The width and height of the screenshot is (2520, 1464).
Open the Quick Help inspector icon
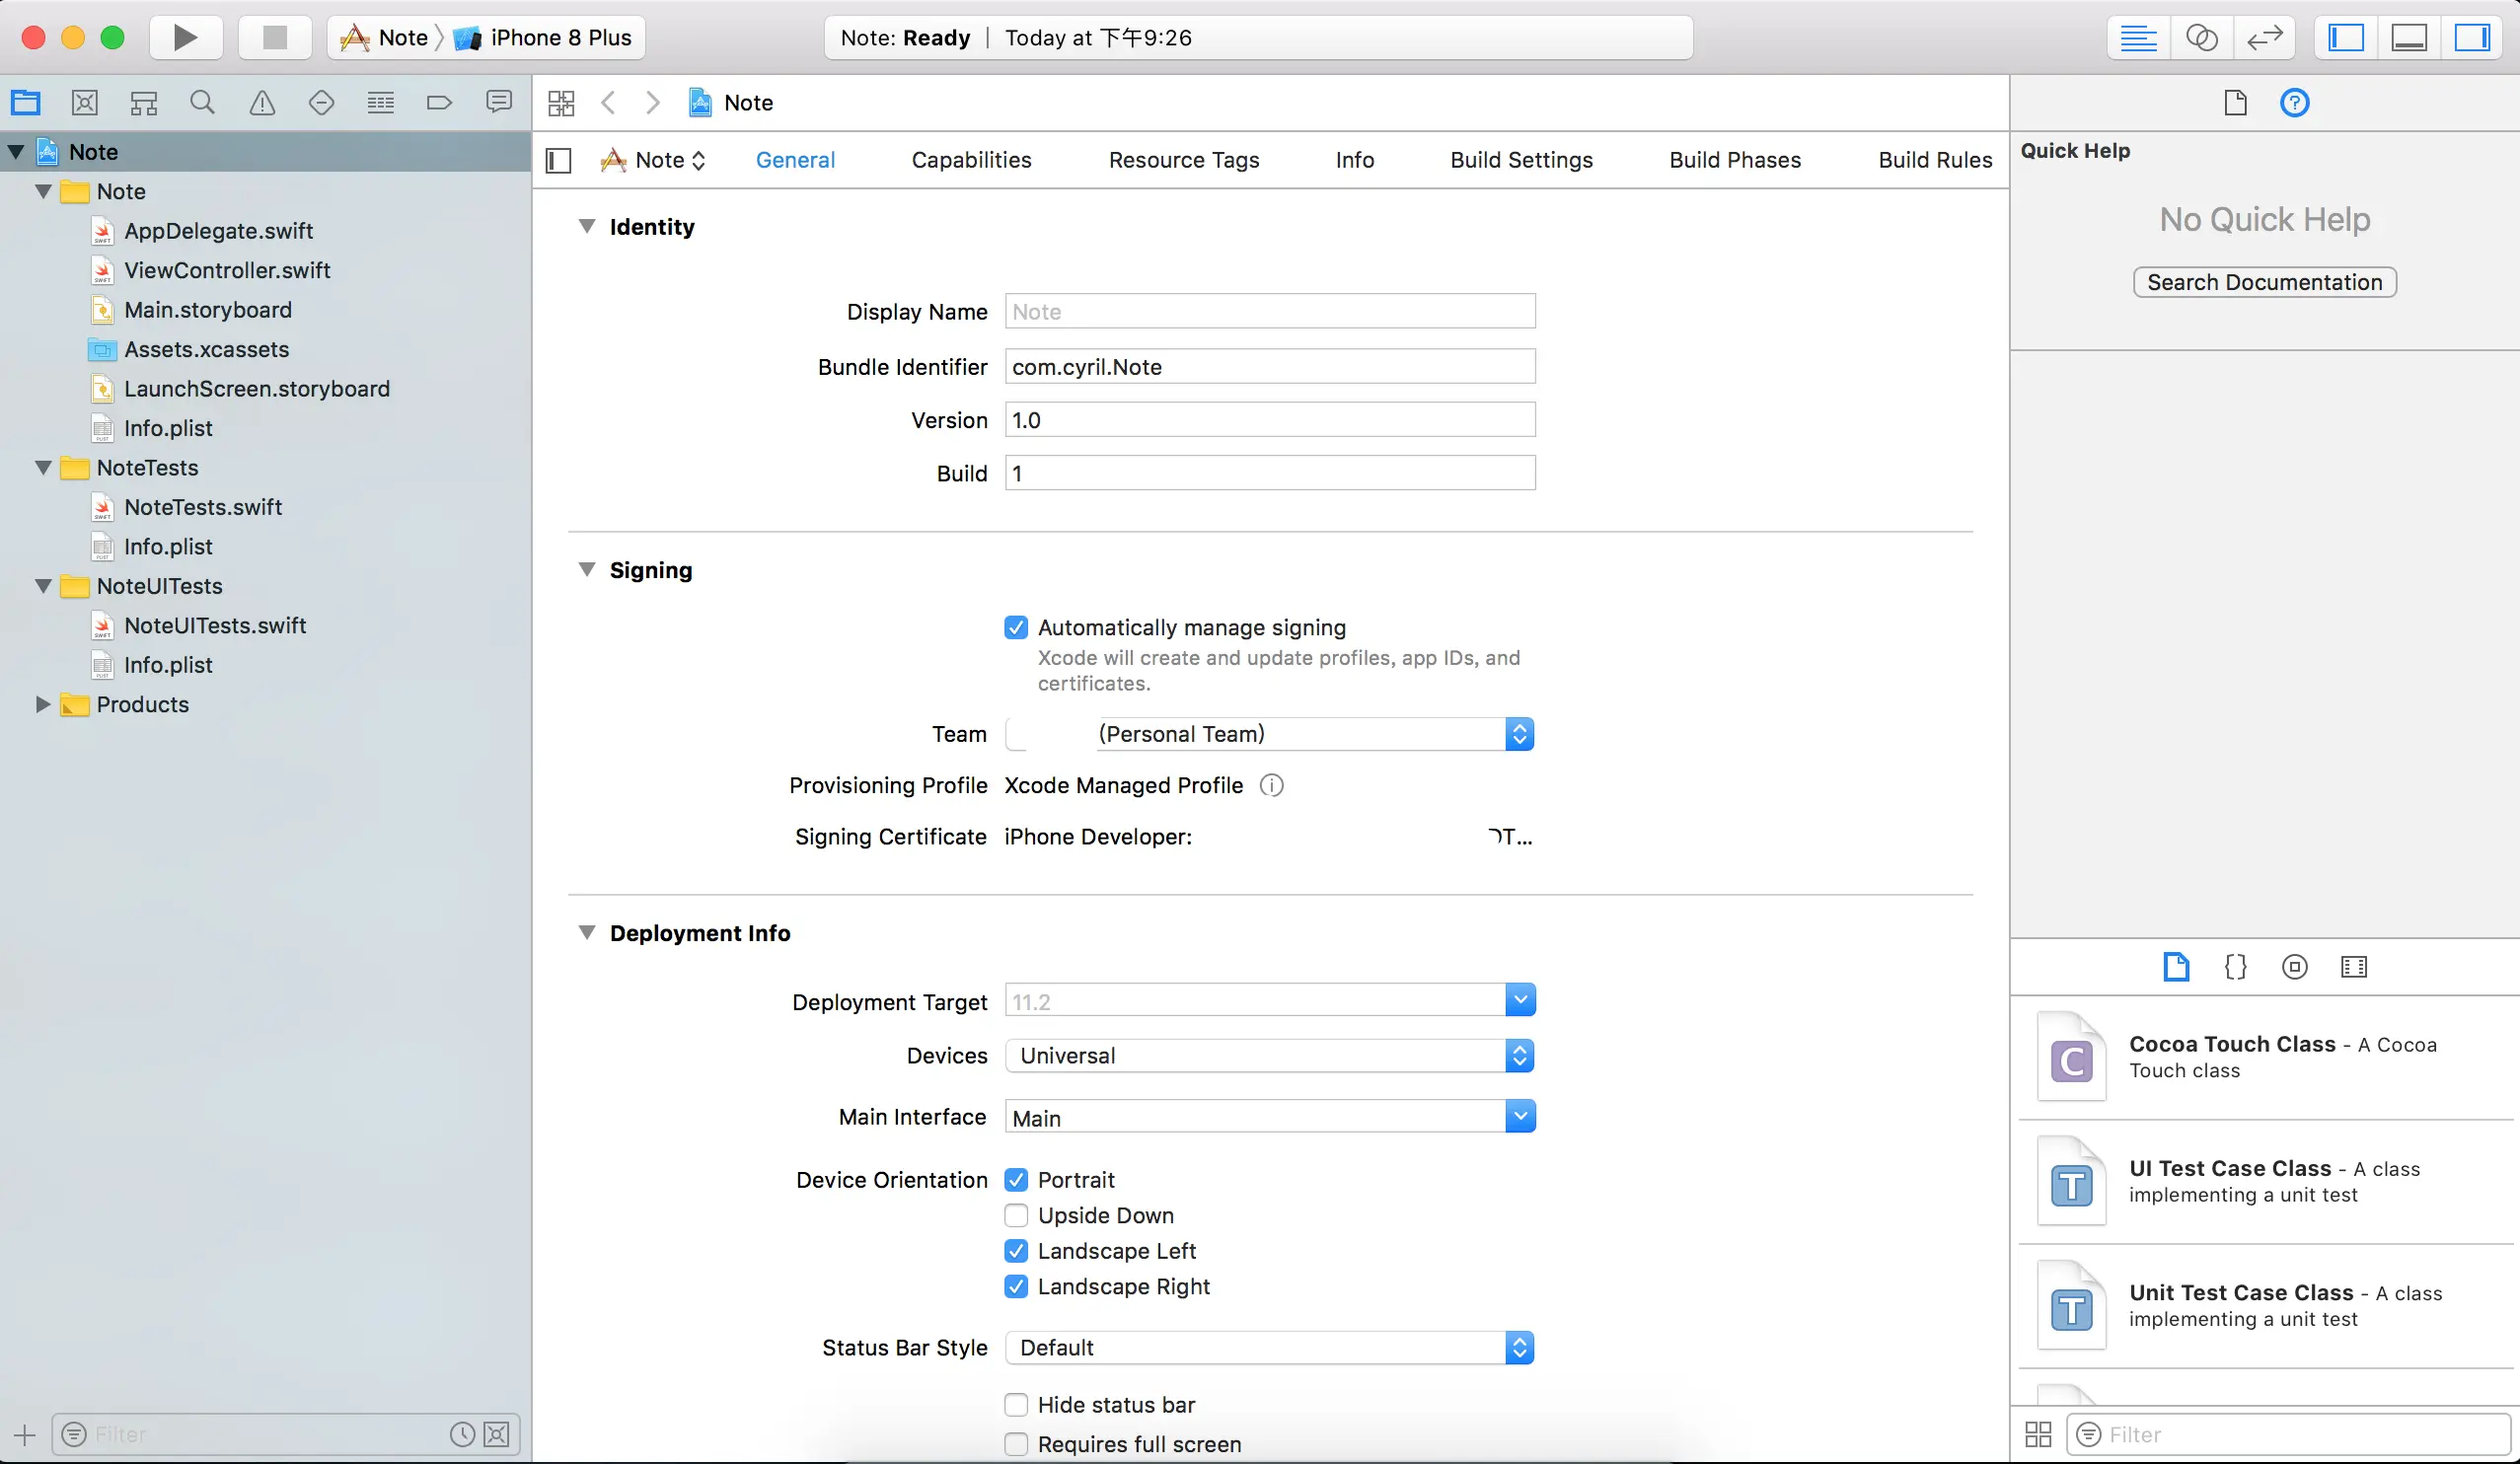click(x=2294, y=103)
